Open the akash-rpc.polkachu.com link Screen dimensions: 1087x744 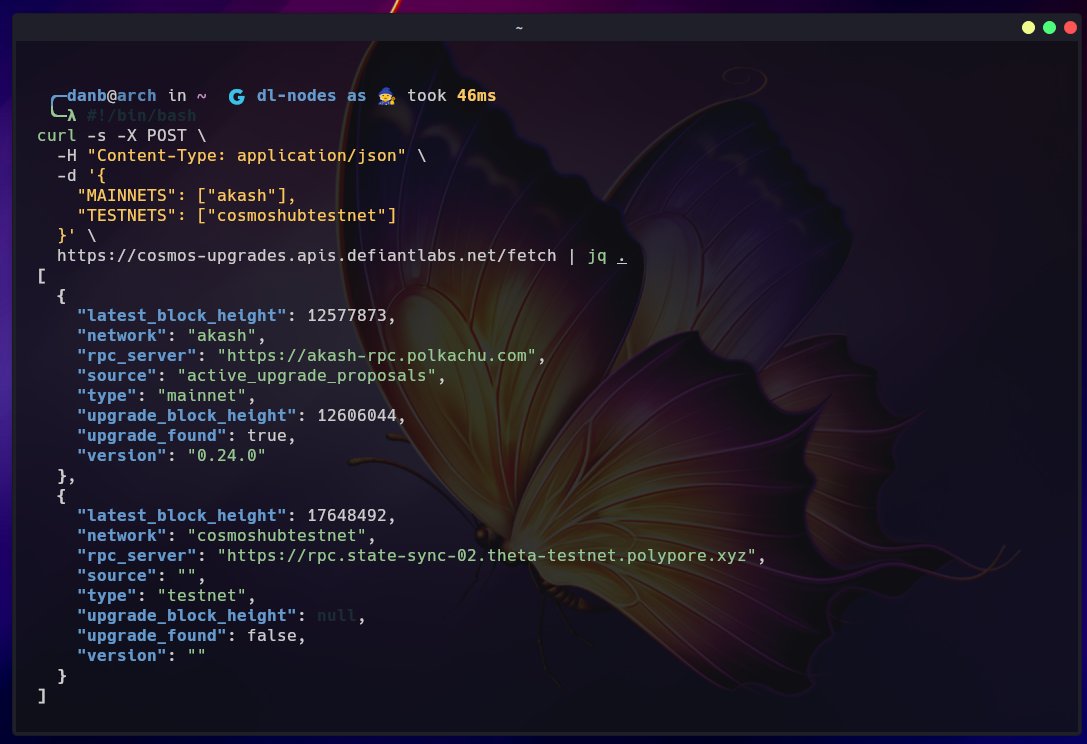pyautogui.click(x=376, y=356)
